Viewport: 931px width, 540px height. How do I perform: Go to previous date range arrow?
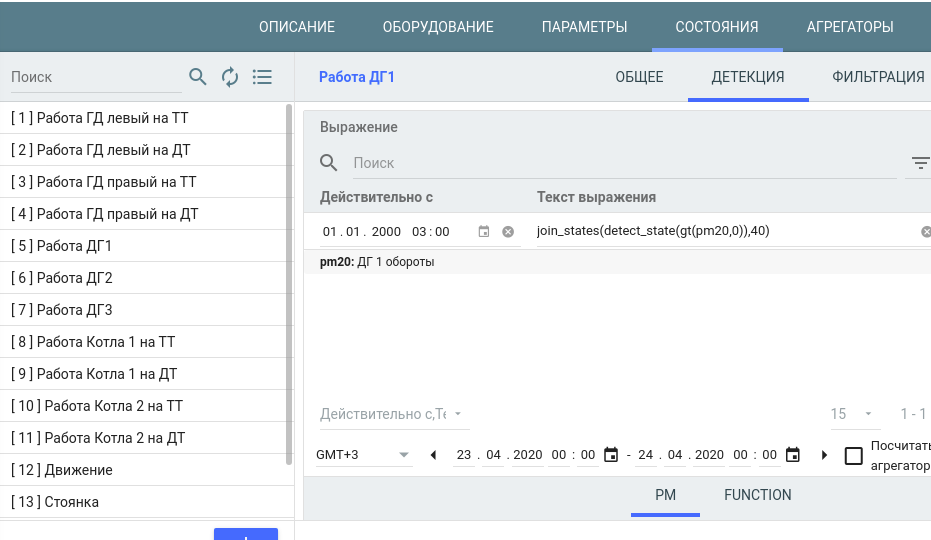point(433,455)
